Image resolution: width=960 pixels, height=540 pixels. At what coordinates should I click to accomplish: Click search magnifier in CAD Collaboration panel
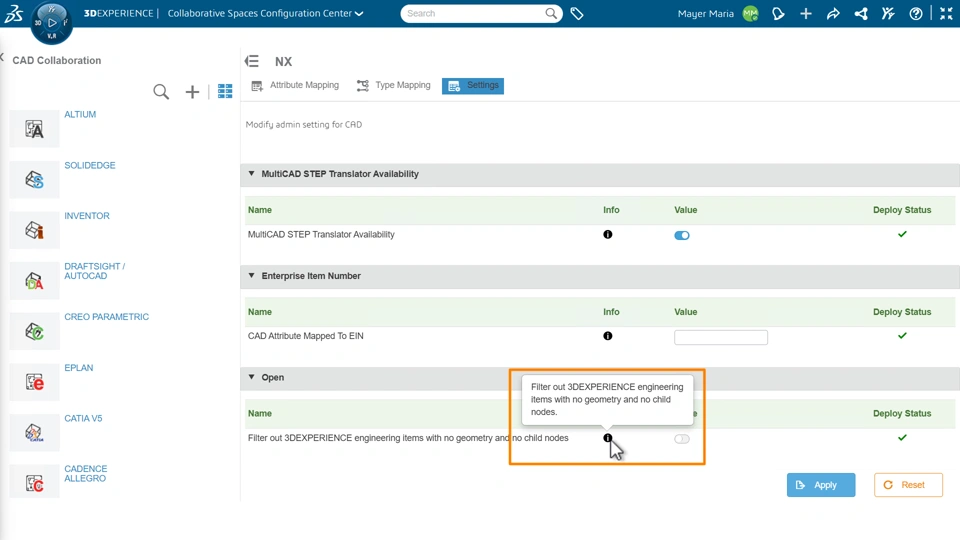(161, 92)
